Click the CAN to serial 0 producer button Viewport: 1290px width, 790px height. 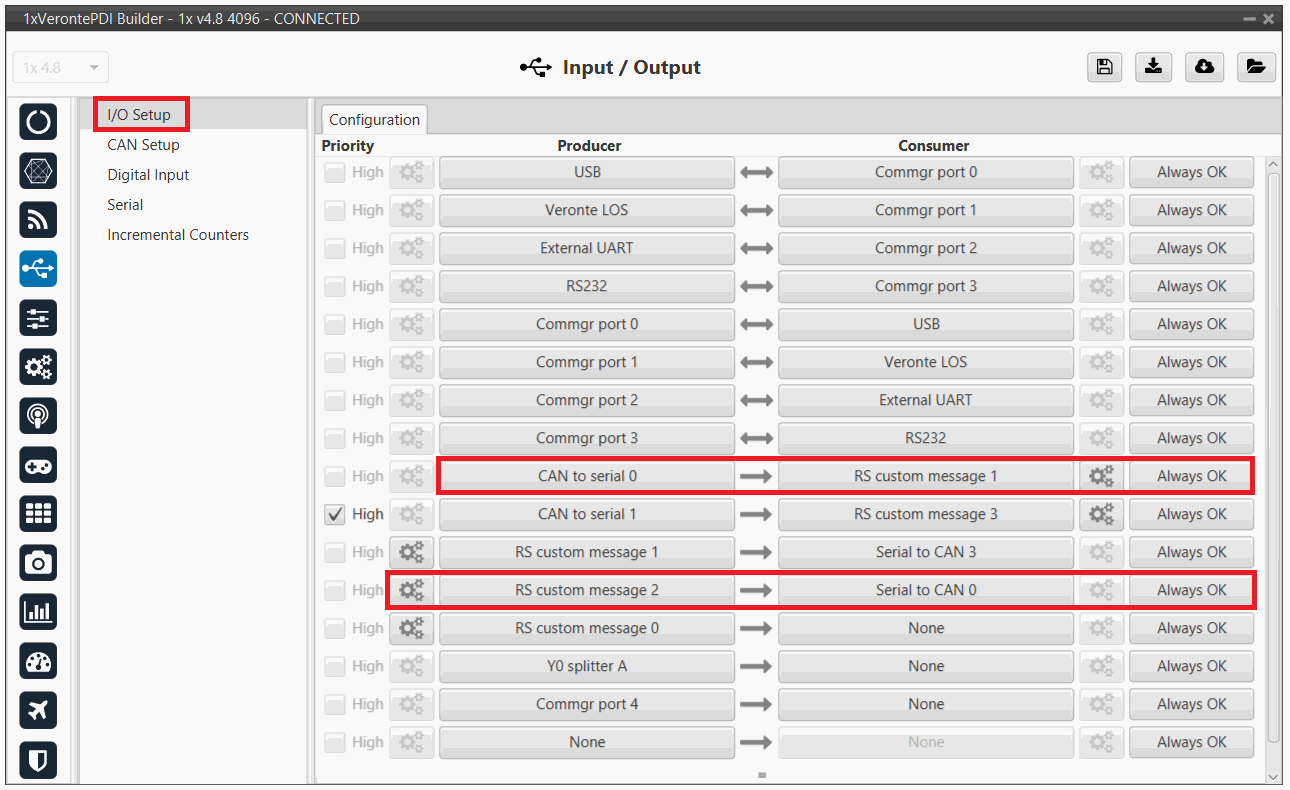pos(587,476)
